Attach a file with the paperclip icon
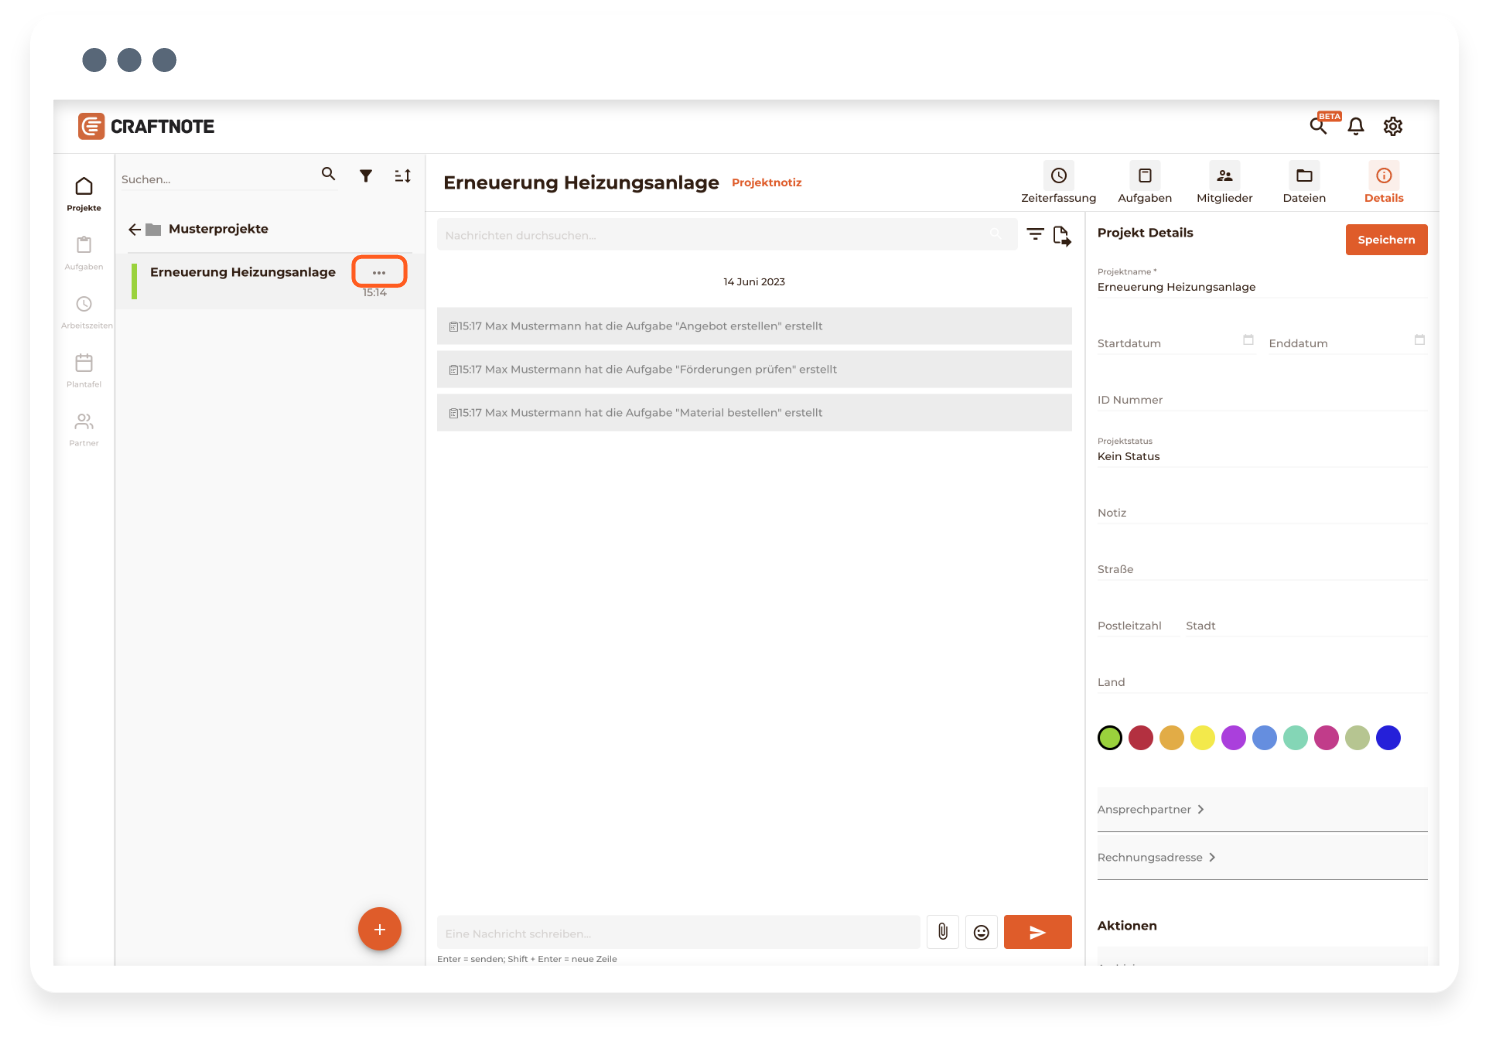This screenshot has width=1489, height=1038. (x=942, y=932)
